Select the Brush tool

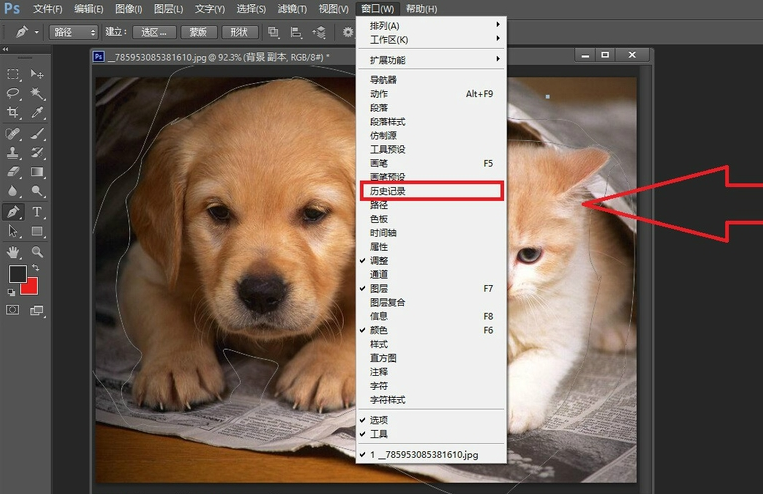tap(37, 133)
